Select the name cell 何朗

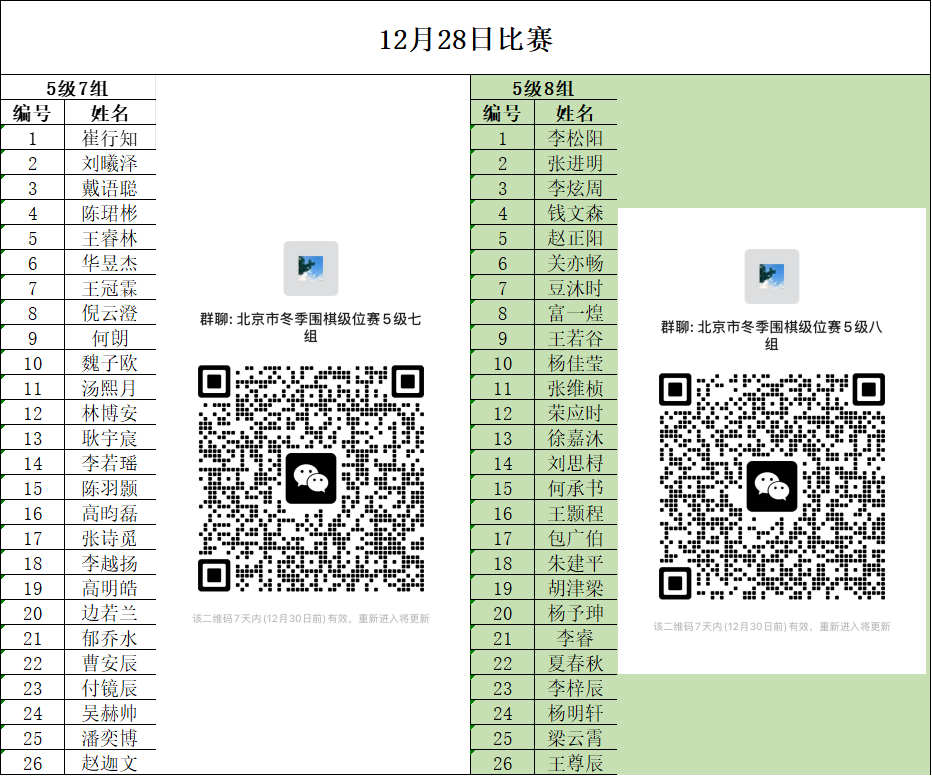(x=110, y=338)
